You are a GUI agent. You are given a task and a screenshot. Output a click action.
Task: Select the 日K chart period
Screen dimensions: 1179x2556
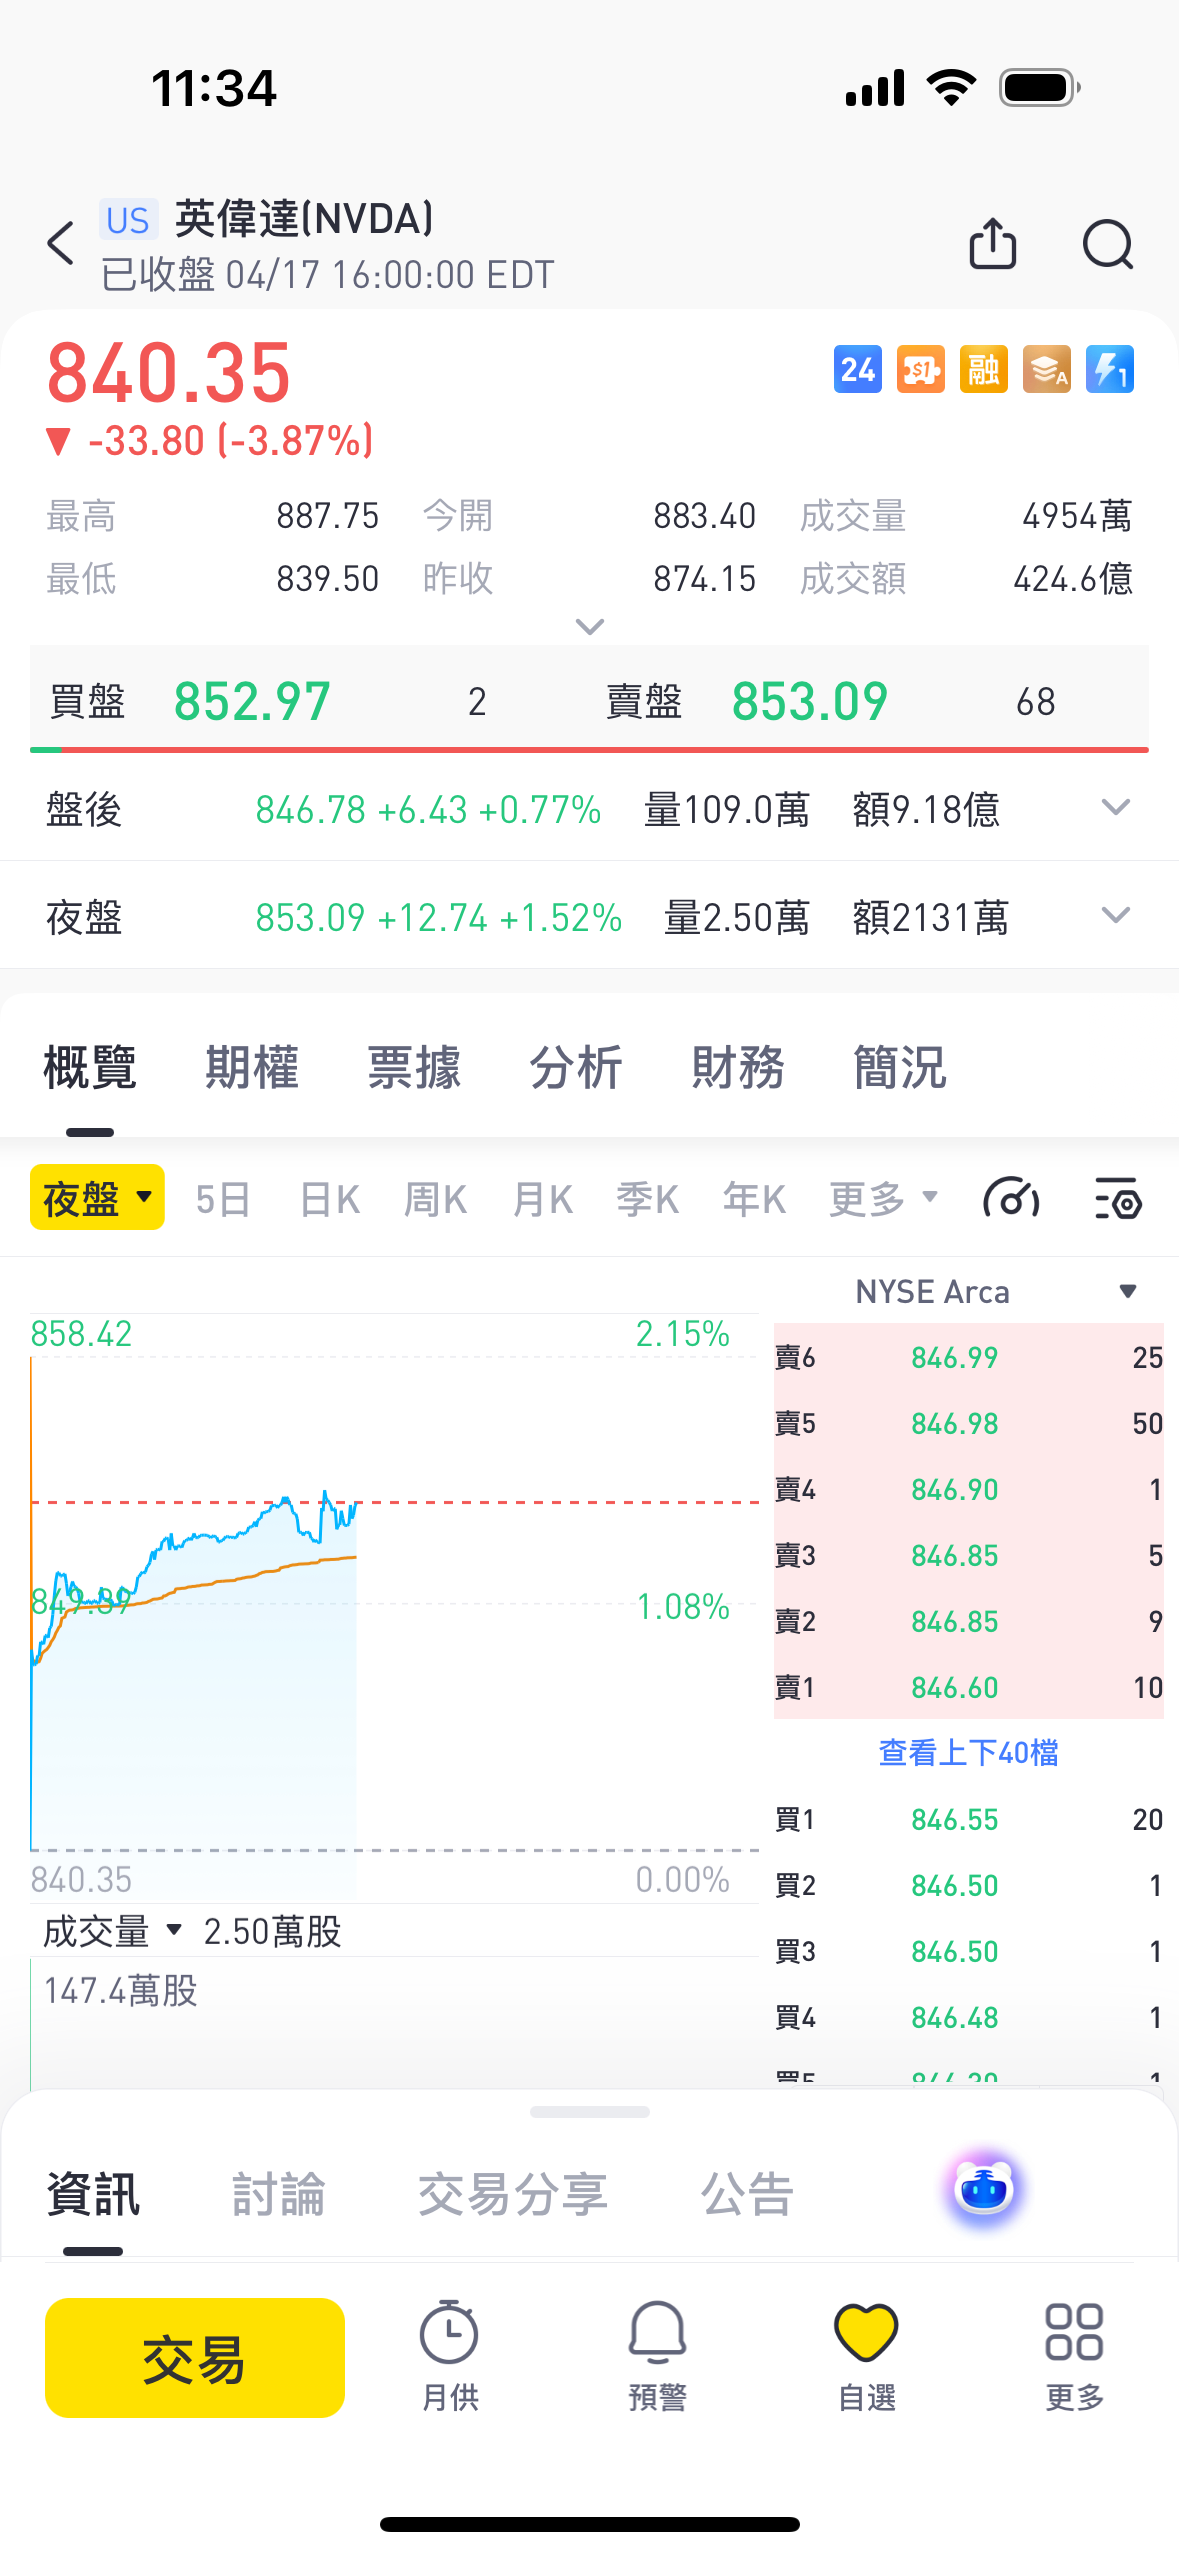(329, 1198)
